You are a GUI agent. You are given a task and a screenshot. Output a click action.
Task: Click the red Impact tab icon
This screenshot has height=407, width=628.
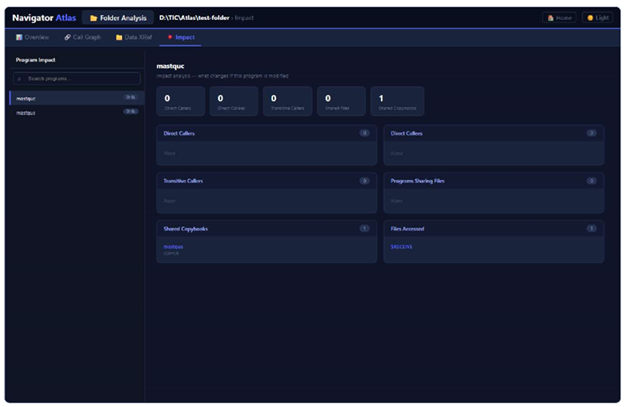(x=170, y=37)
